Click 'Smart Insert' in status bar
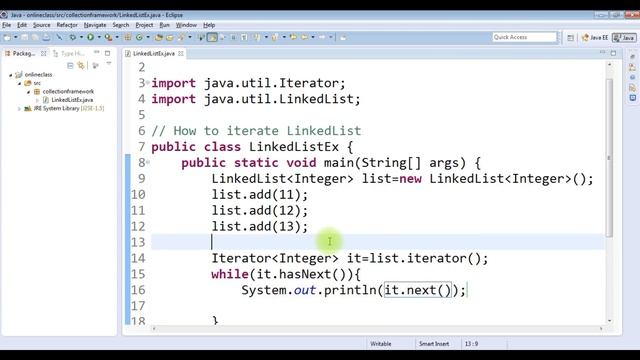Screen dimensions: 640x360 point(434,344)
